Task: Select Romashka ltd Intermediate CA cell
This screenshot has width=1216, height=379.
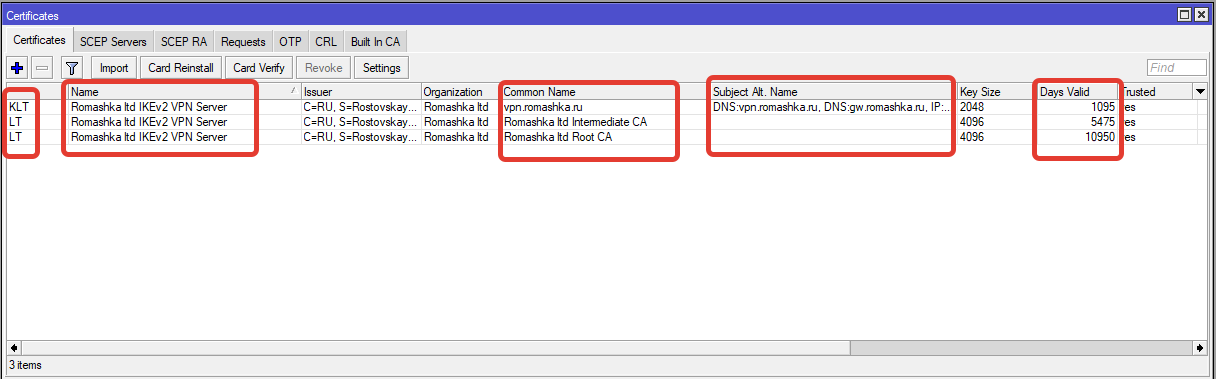Action: pos(605,122)
